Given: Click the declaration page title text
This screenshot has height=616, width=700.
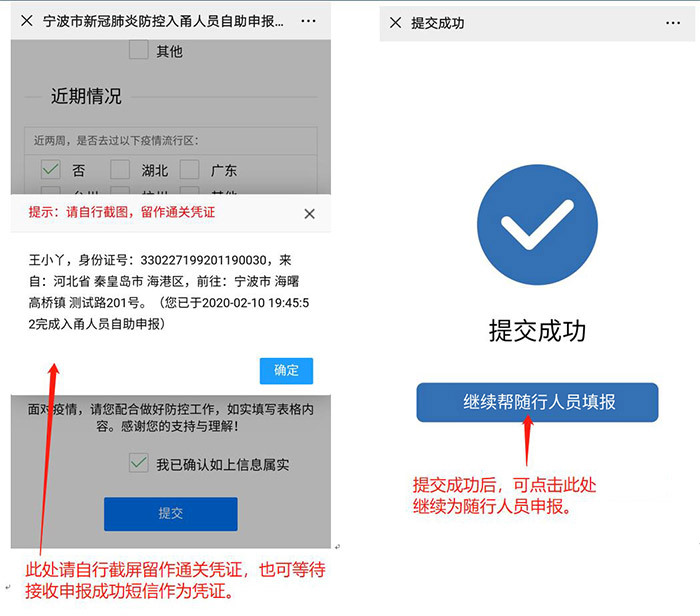Looking at the screenshot, I should tap(163, 21).
